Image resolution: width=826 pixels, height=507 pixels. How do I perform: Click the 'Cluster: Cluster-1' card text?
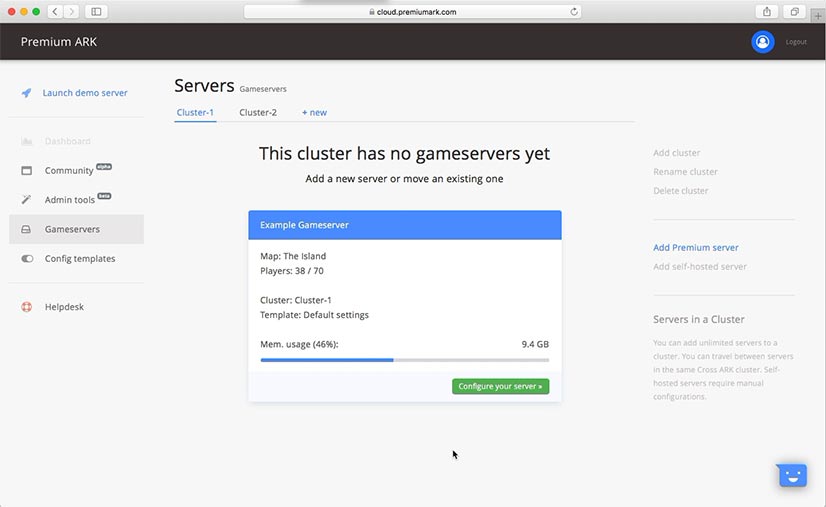pos(296,300)
